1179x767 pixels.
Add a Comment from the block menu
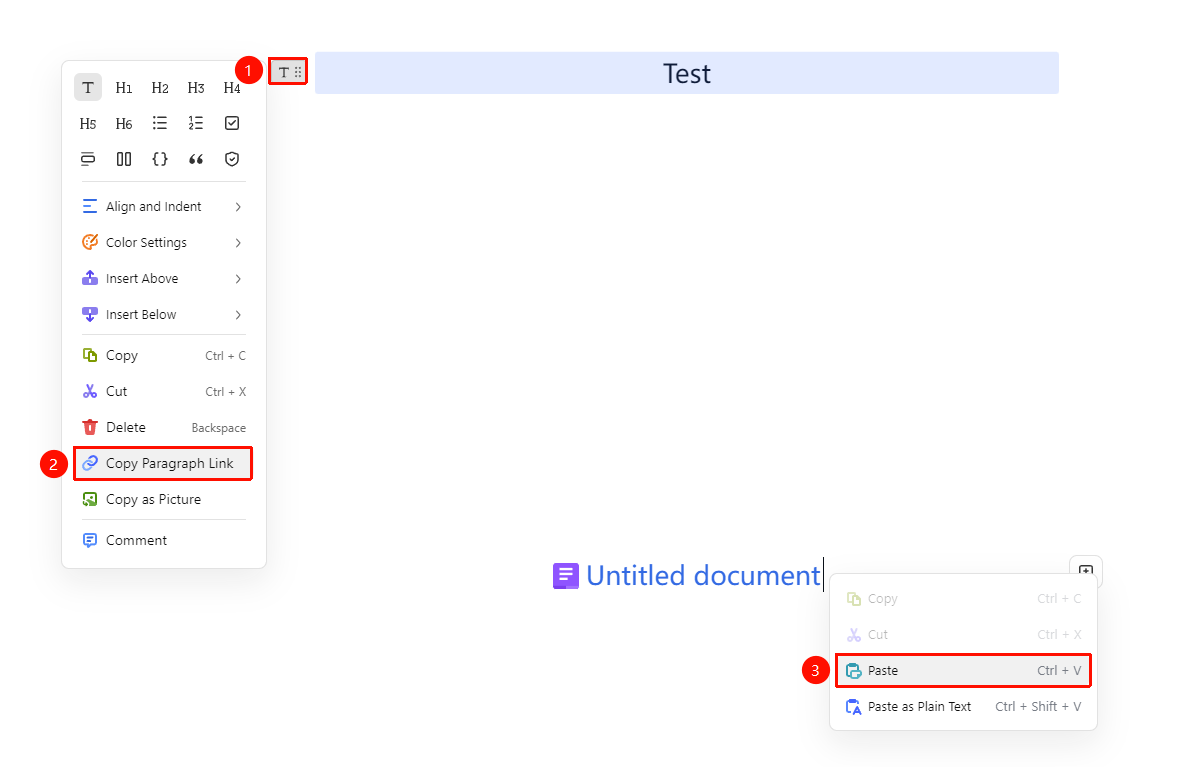pyautogui.click(x=163, y=541)
